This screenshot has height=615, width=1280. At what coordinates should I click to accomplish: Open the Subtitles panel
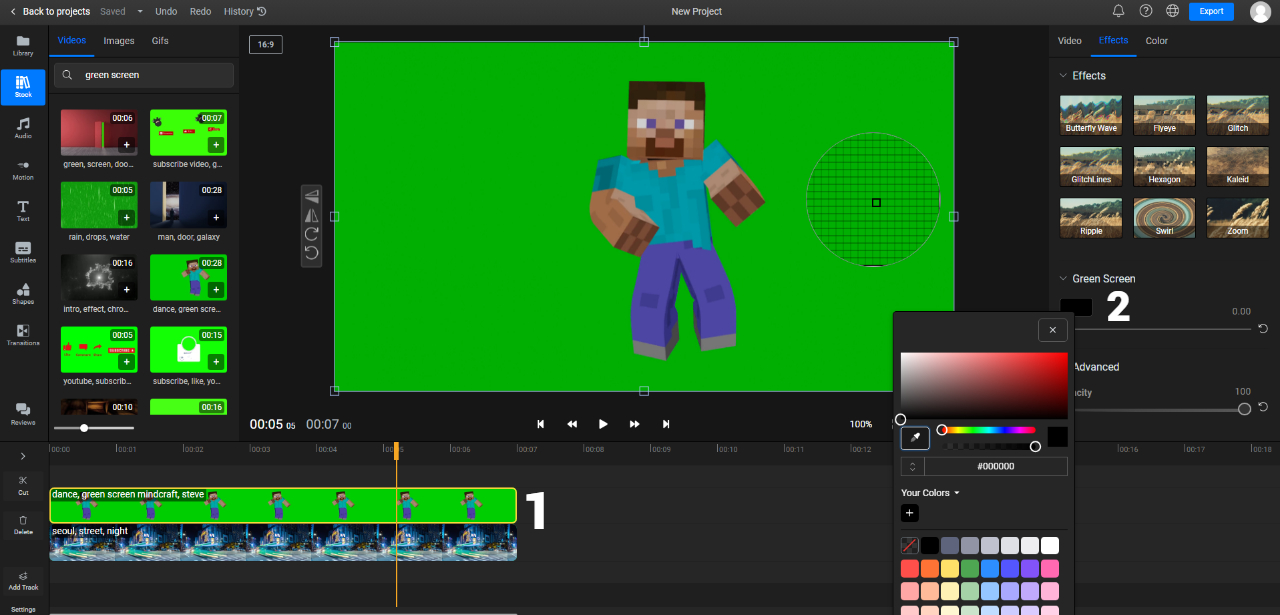(x=23, y=252)
